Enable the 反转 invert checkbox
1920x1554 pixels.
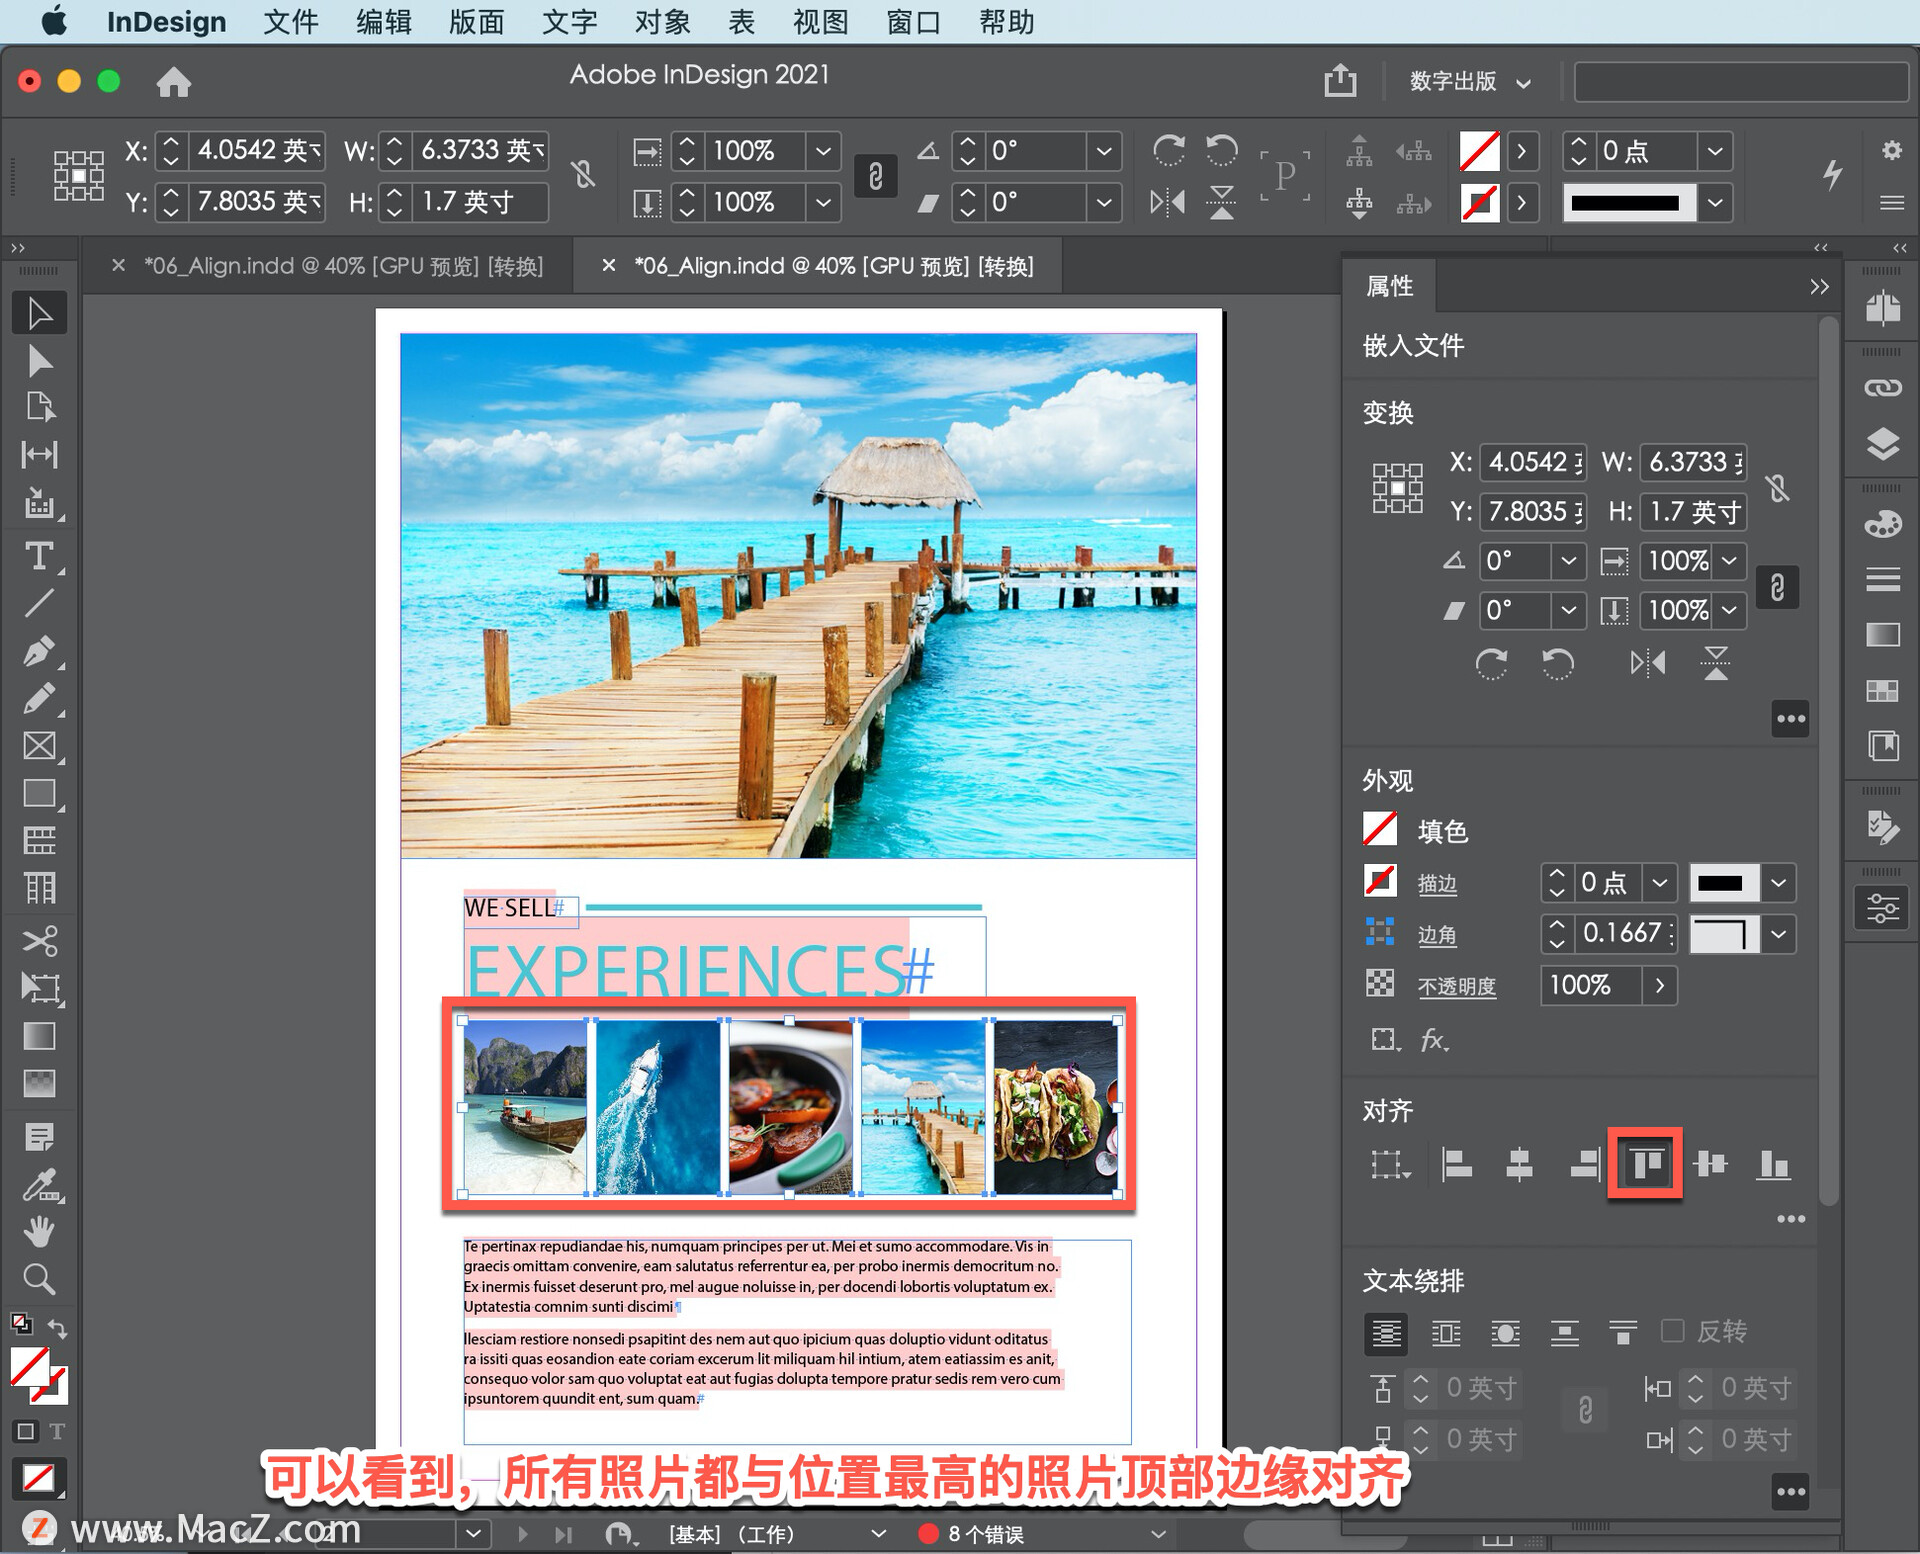1672,1331
